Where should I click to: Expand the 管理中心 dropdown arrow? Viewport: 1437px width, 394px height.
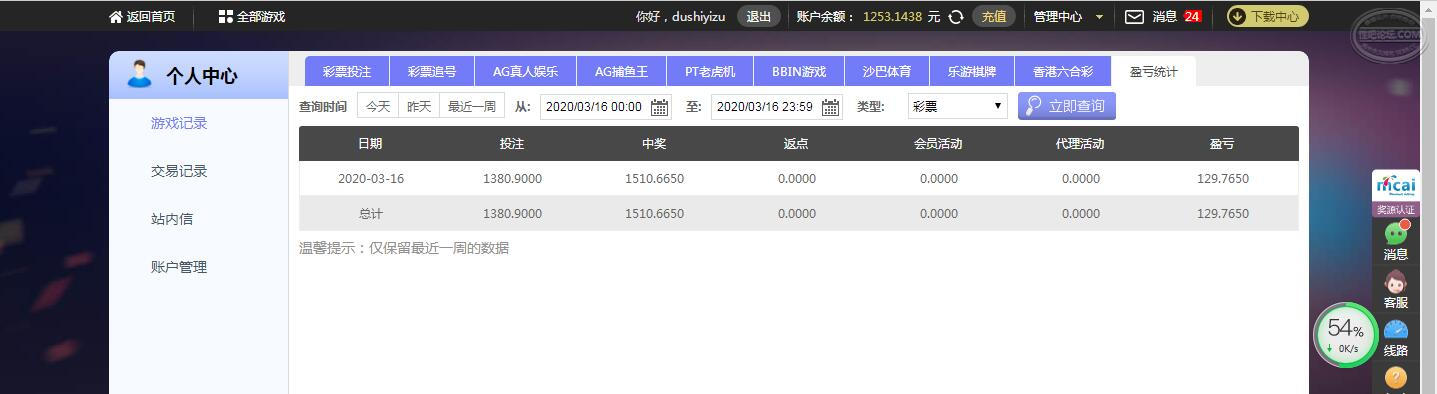(x=1100, y=17)
